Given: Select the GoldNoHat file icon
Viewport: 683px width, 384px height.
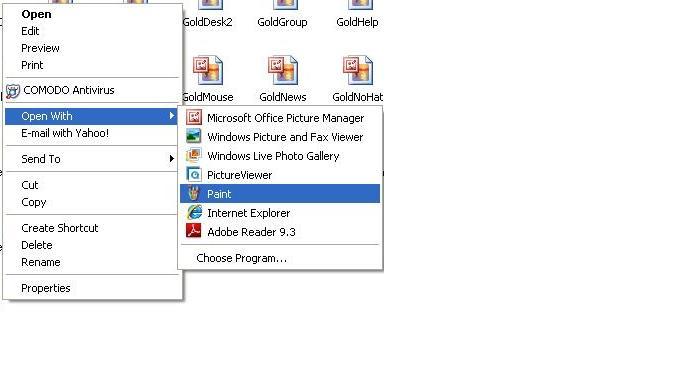Looking at the screenshot, I should pyautogui.click(x=358, y=70).
